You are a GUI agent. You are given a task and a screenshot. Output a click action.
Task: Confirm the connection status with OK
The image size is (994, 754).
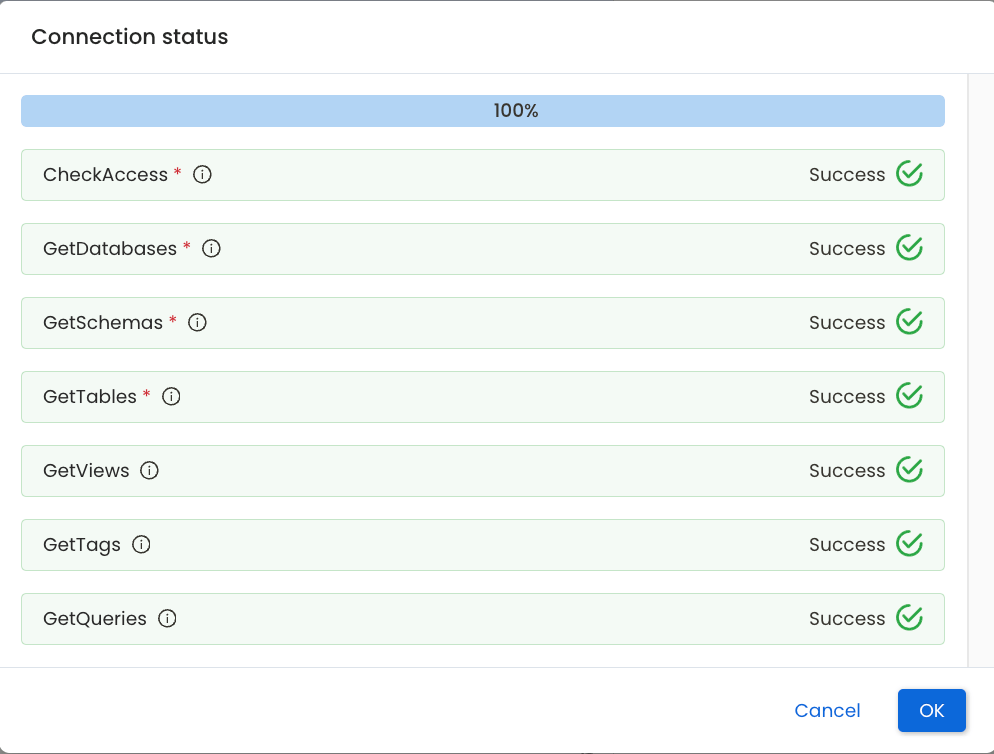click(x=931, y=710)
